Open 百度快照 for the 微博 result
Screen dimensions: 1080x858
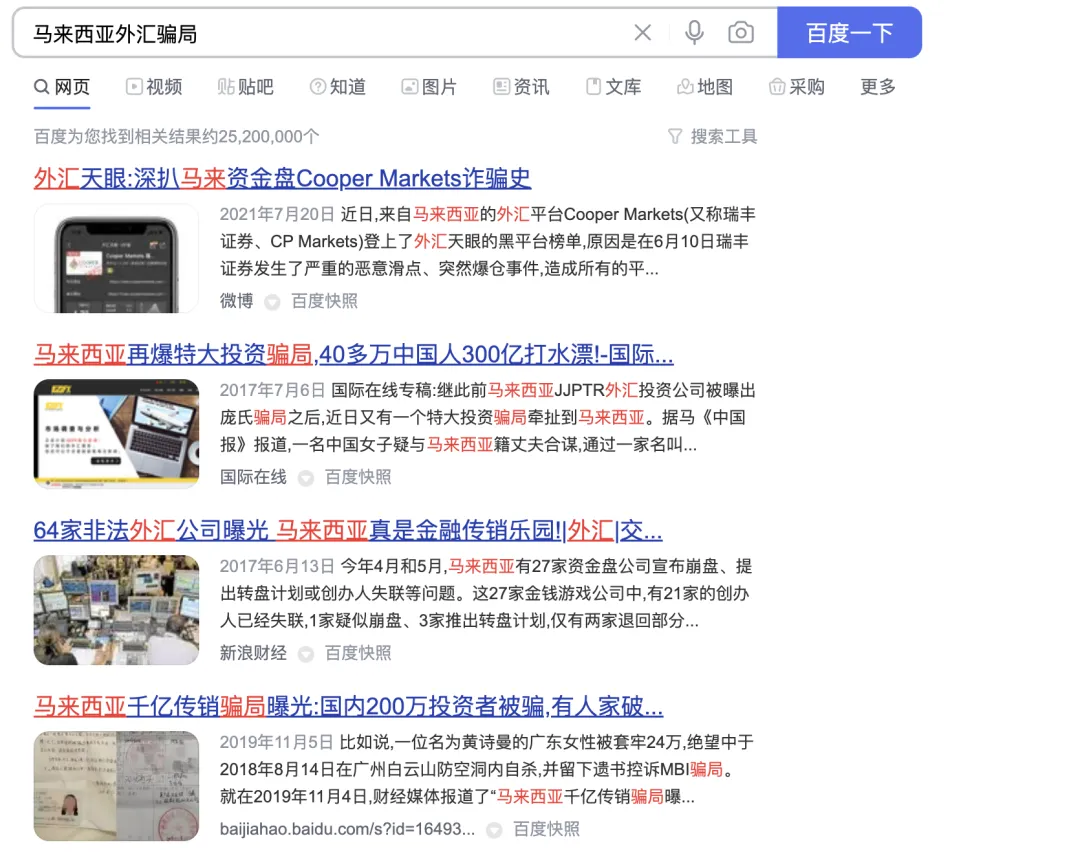[x=324, y=301]
